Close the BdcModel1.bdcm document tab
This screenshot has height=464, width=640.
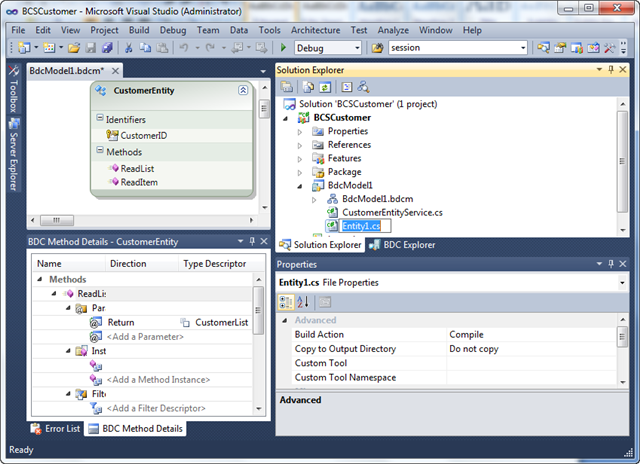pos(116,71)
